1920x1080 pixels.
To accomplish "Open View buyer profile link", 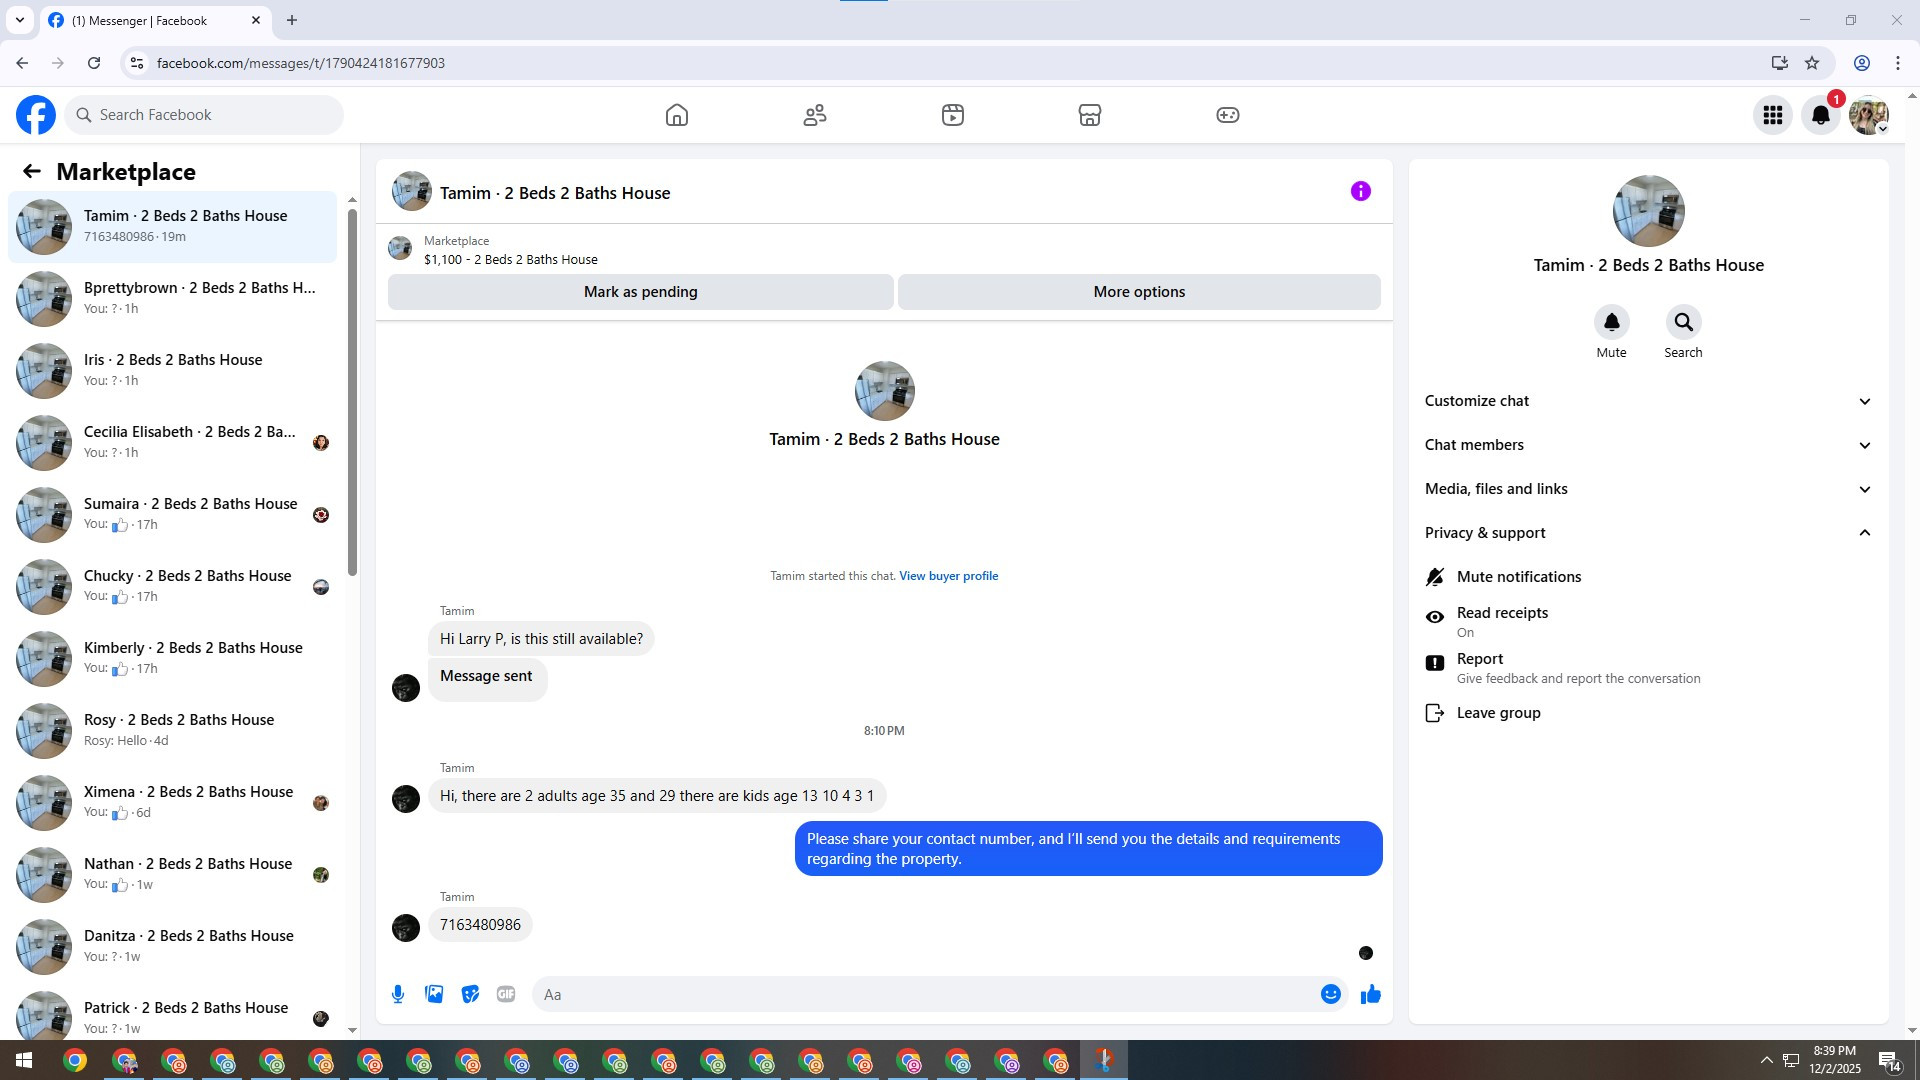I will point(948,576).
